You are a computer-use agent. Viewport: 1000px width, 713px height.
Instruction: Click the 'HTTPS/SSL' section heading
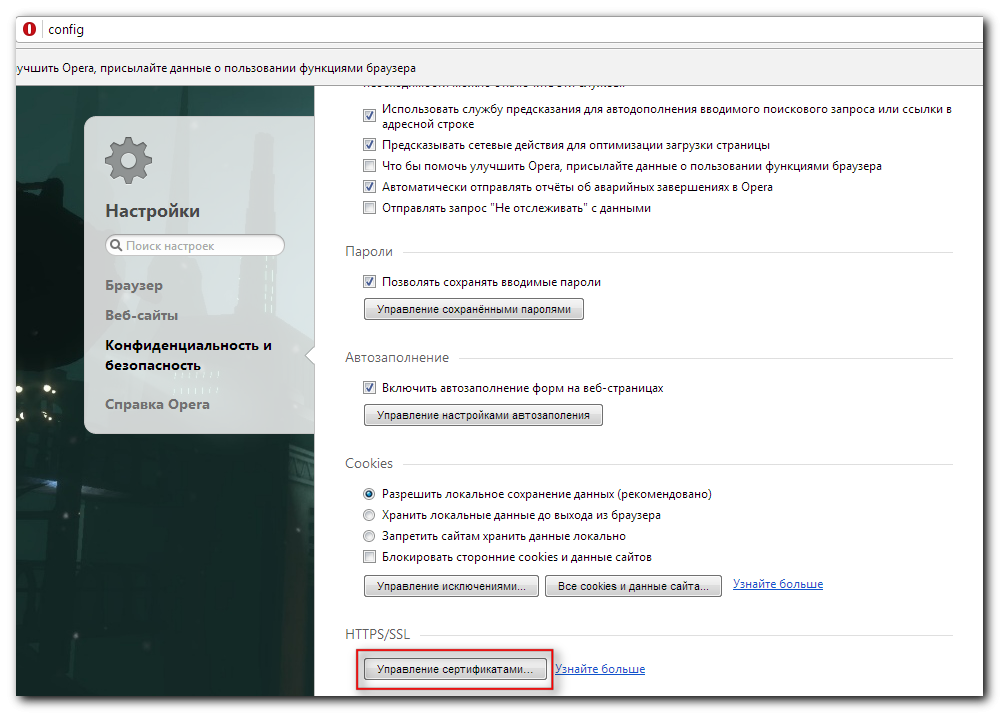(x=378, y=635)
